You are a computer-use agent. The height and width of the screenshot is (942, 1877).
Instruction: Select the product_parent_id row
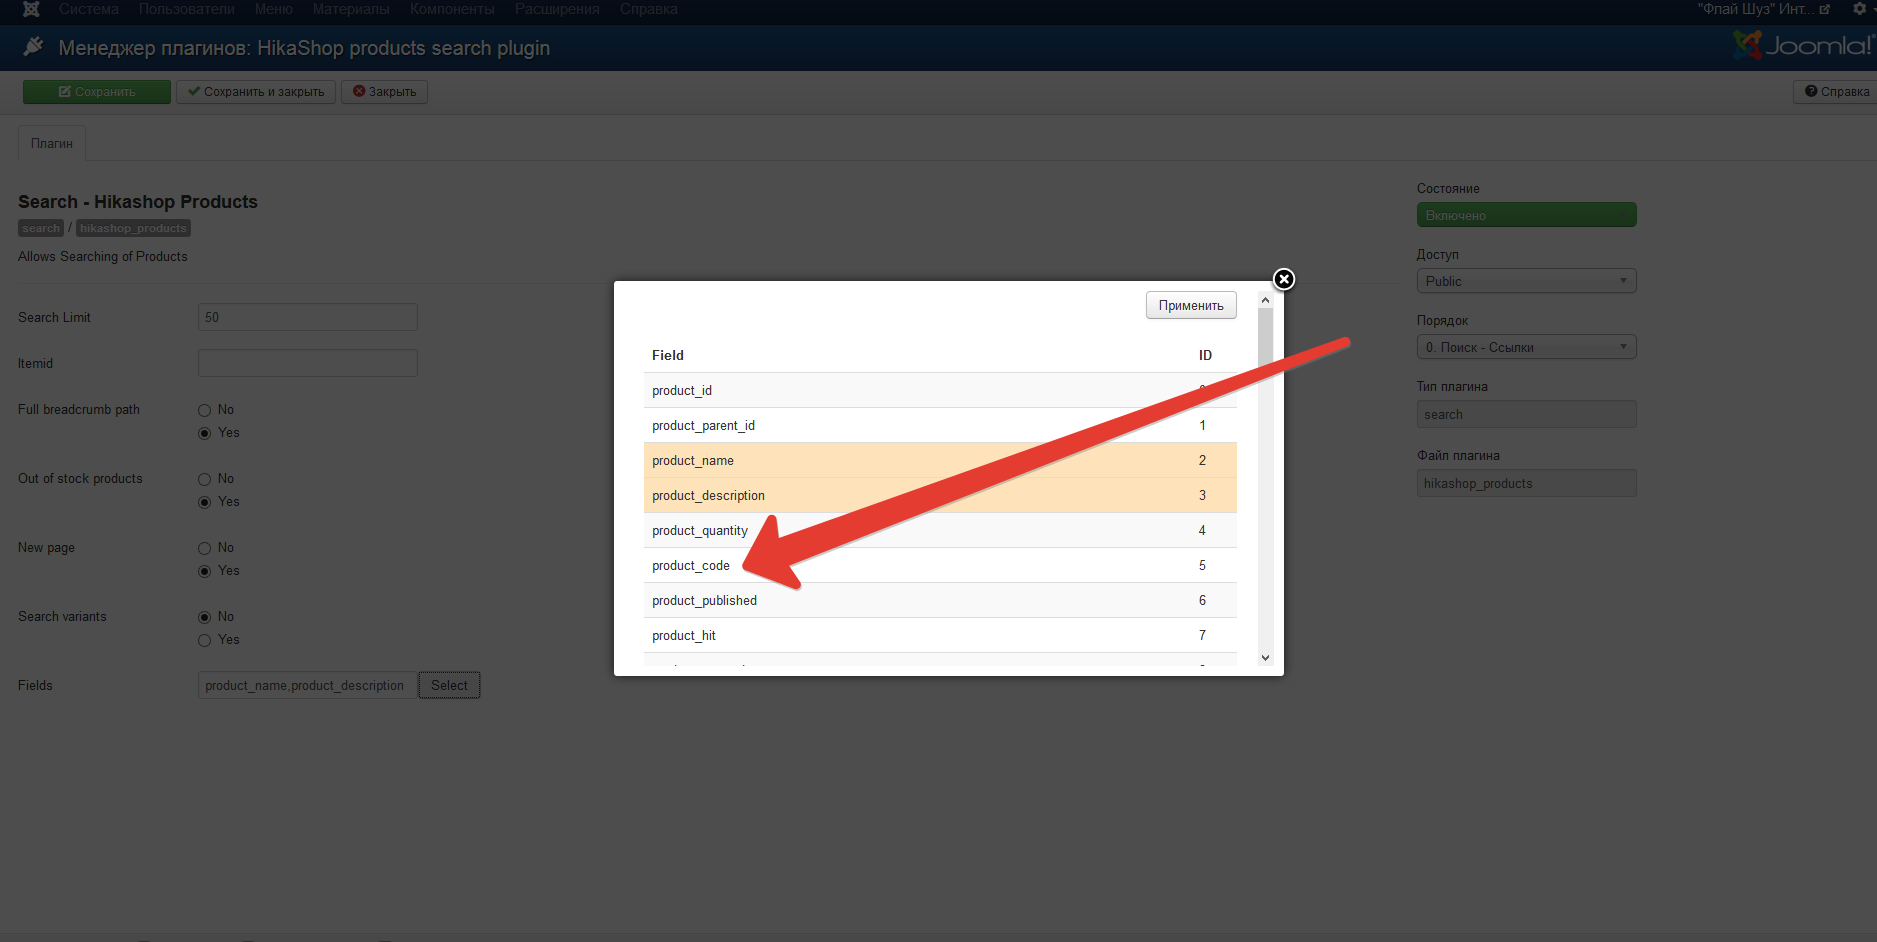click(940, 425)
